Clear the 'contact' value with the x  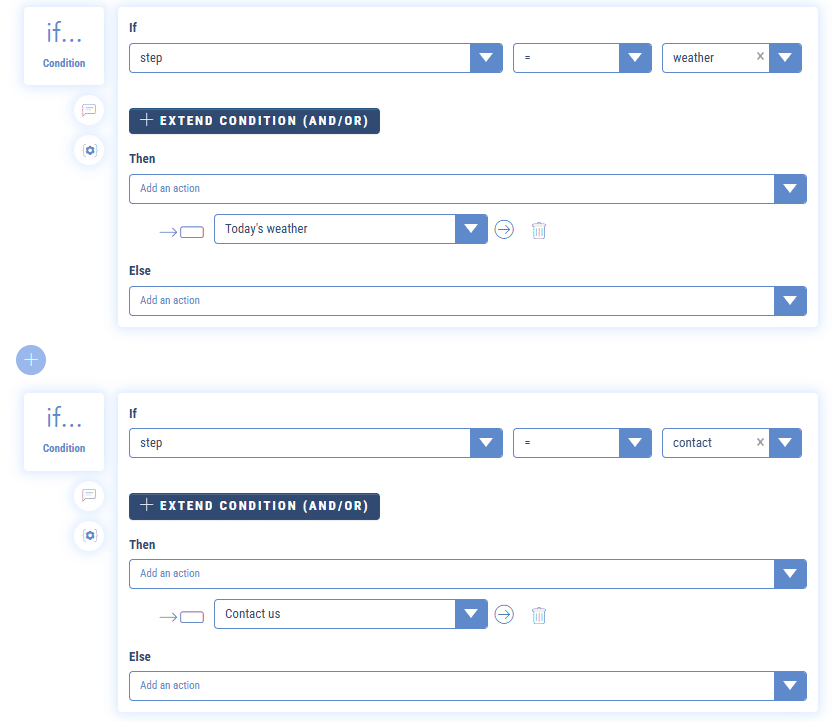click(x=760, y=442)
